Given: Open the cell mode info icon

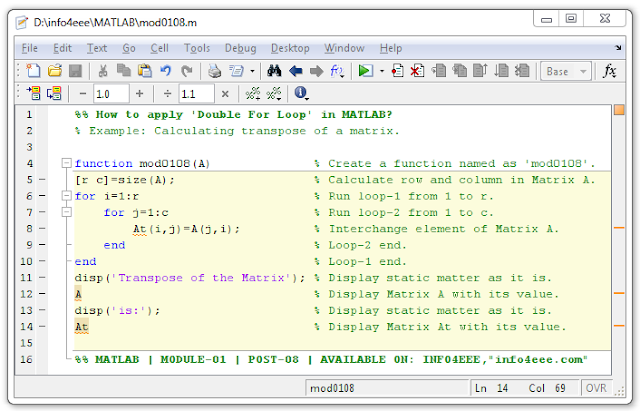Looking at the screenshot, I should click(301, 93).
